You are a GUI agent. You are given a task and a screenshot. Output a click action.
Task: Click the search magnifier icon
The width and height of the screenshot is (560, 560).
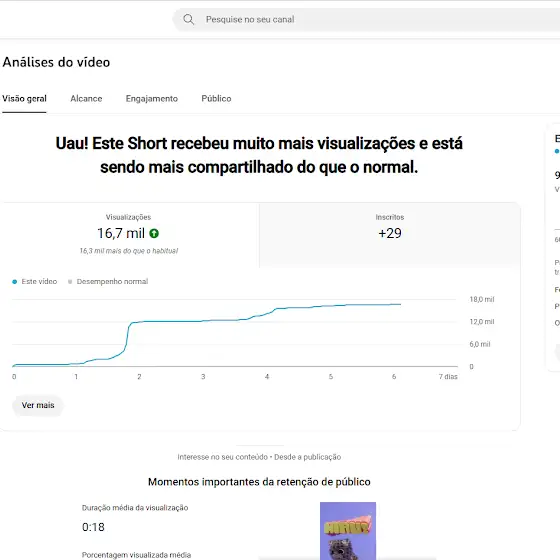pos(189,19)
